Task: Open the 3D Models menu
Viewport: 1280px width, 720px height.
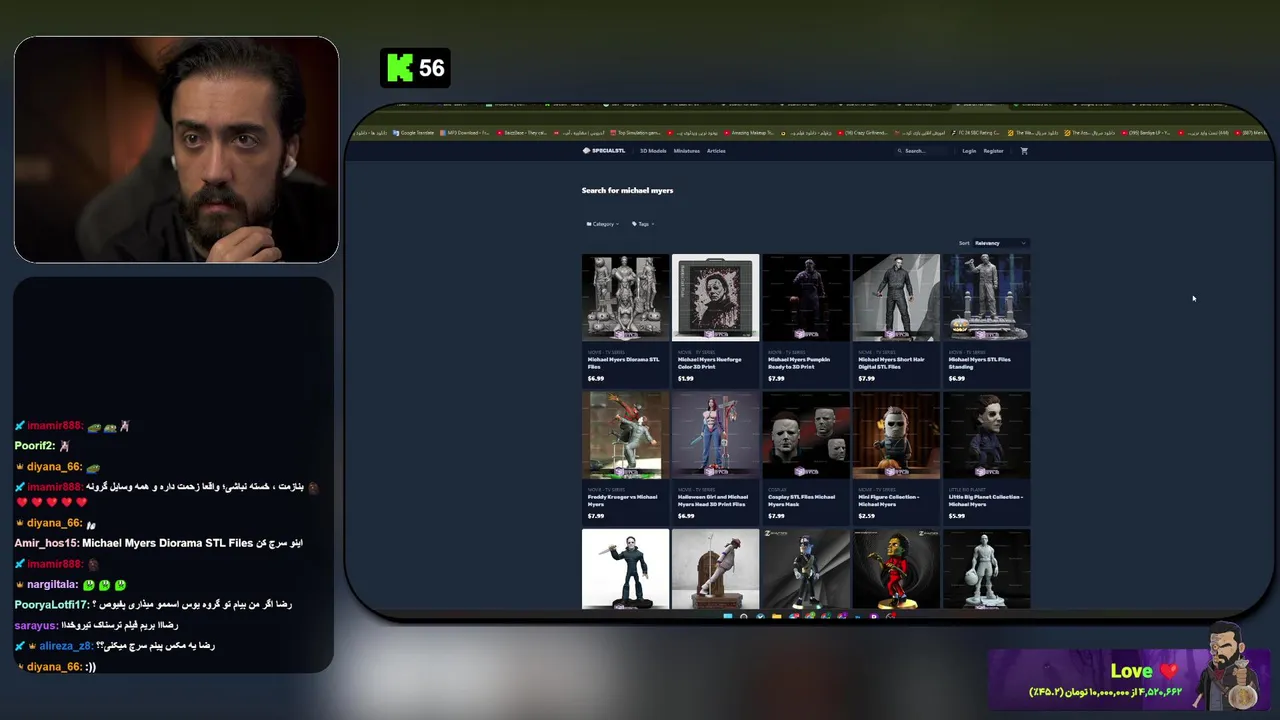Action: (653, 151)
